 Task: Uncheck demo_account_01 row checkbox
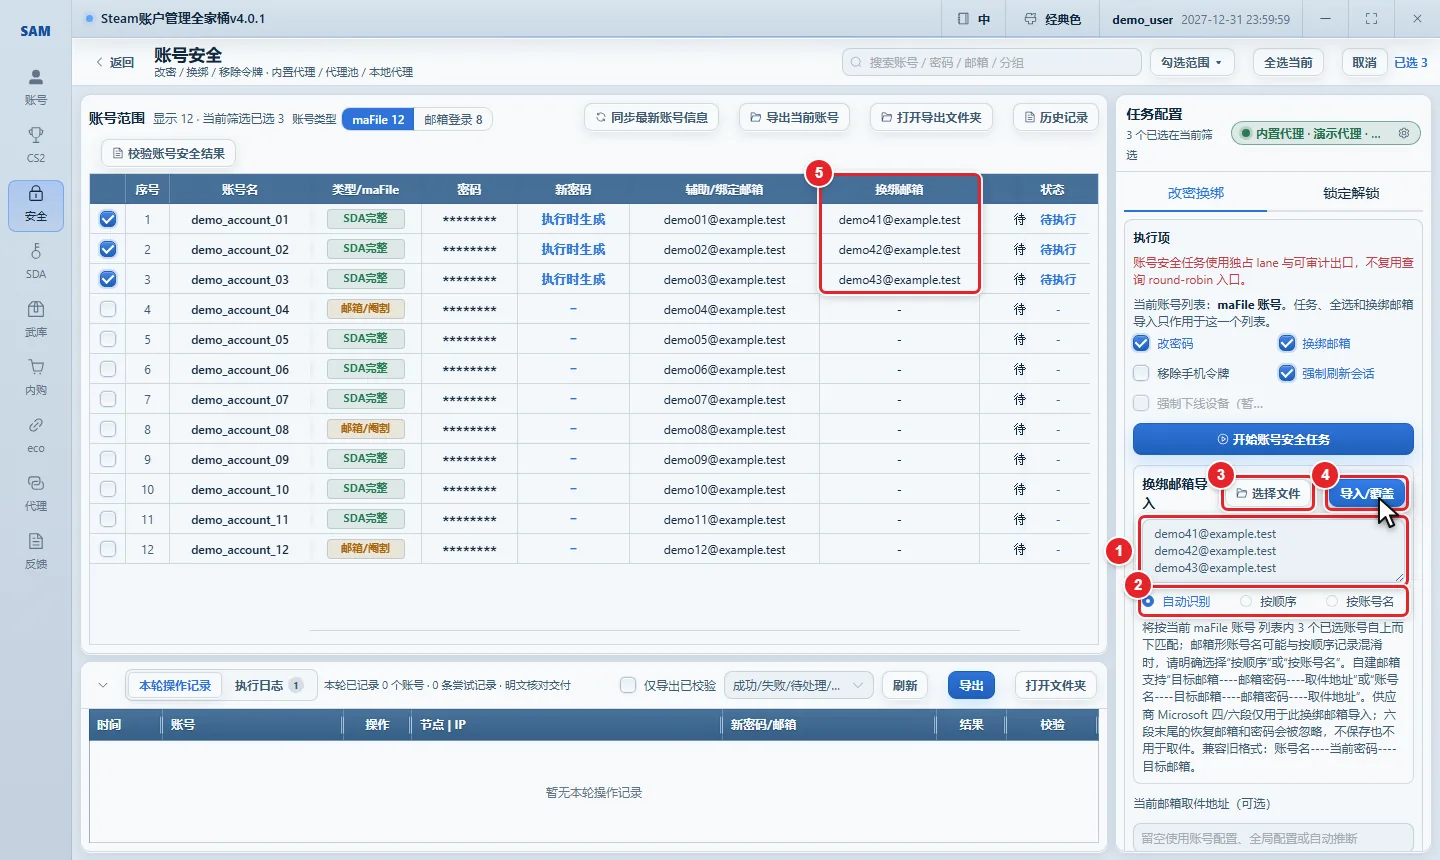[108, 219]
